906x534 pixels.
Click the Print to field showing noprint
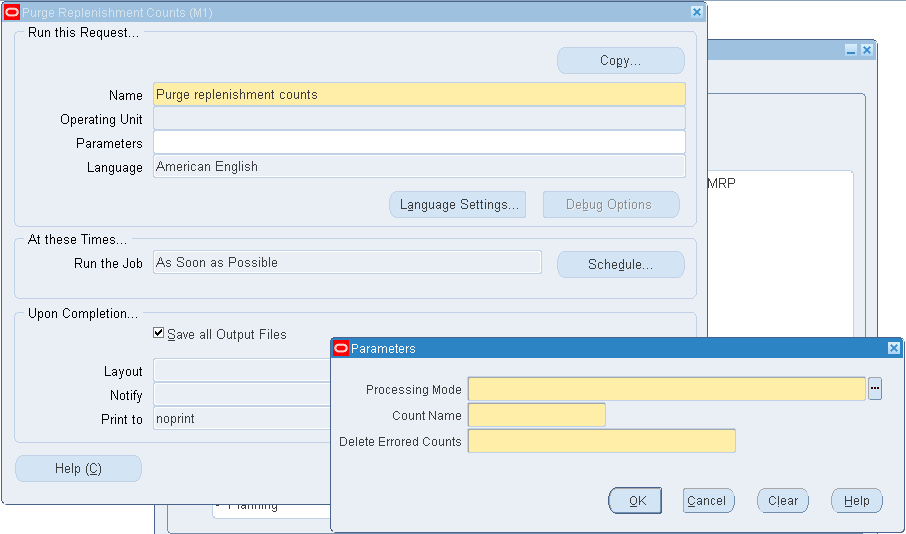pyautogui.click(x=242, y=418)
